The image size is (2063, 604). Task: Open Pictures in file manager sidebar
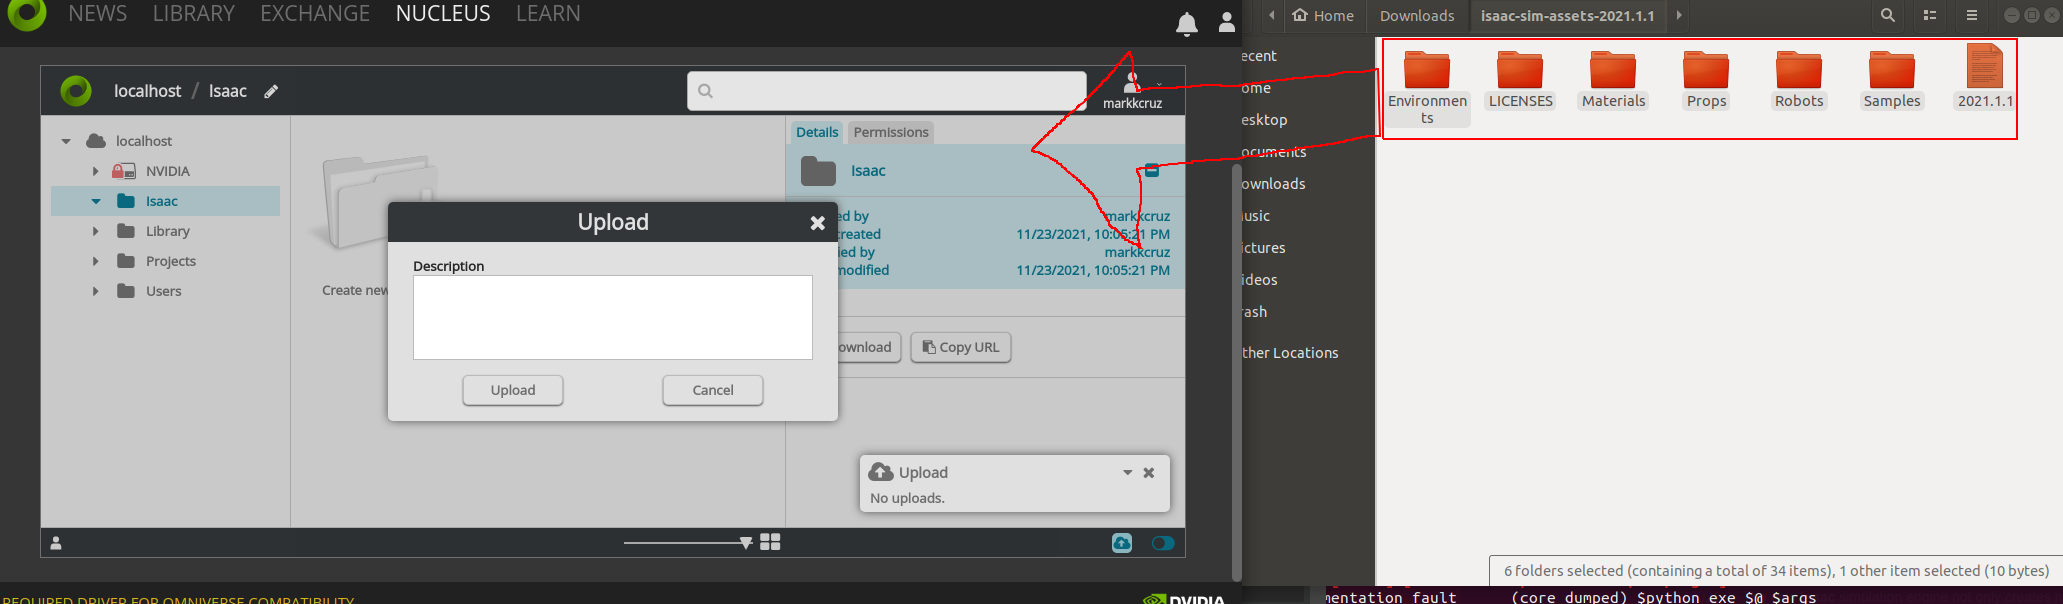[1263, 248]
